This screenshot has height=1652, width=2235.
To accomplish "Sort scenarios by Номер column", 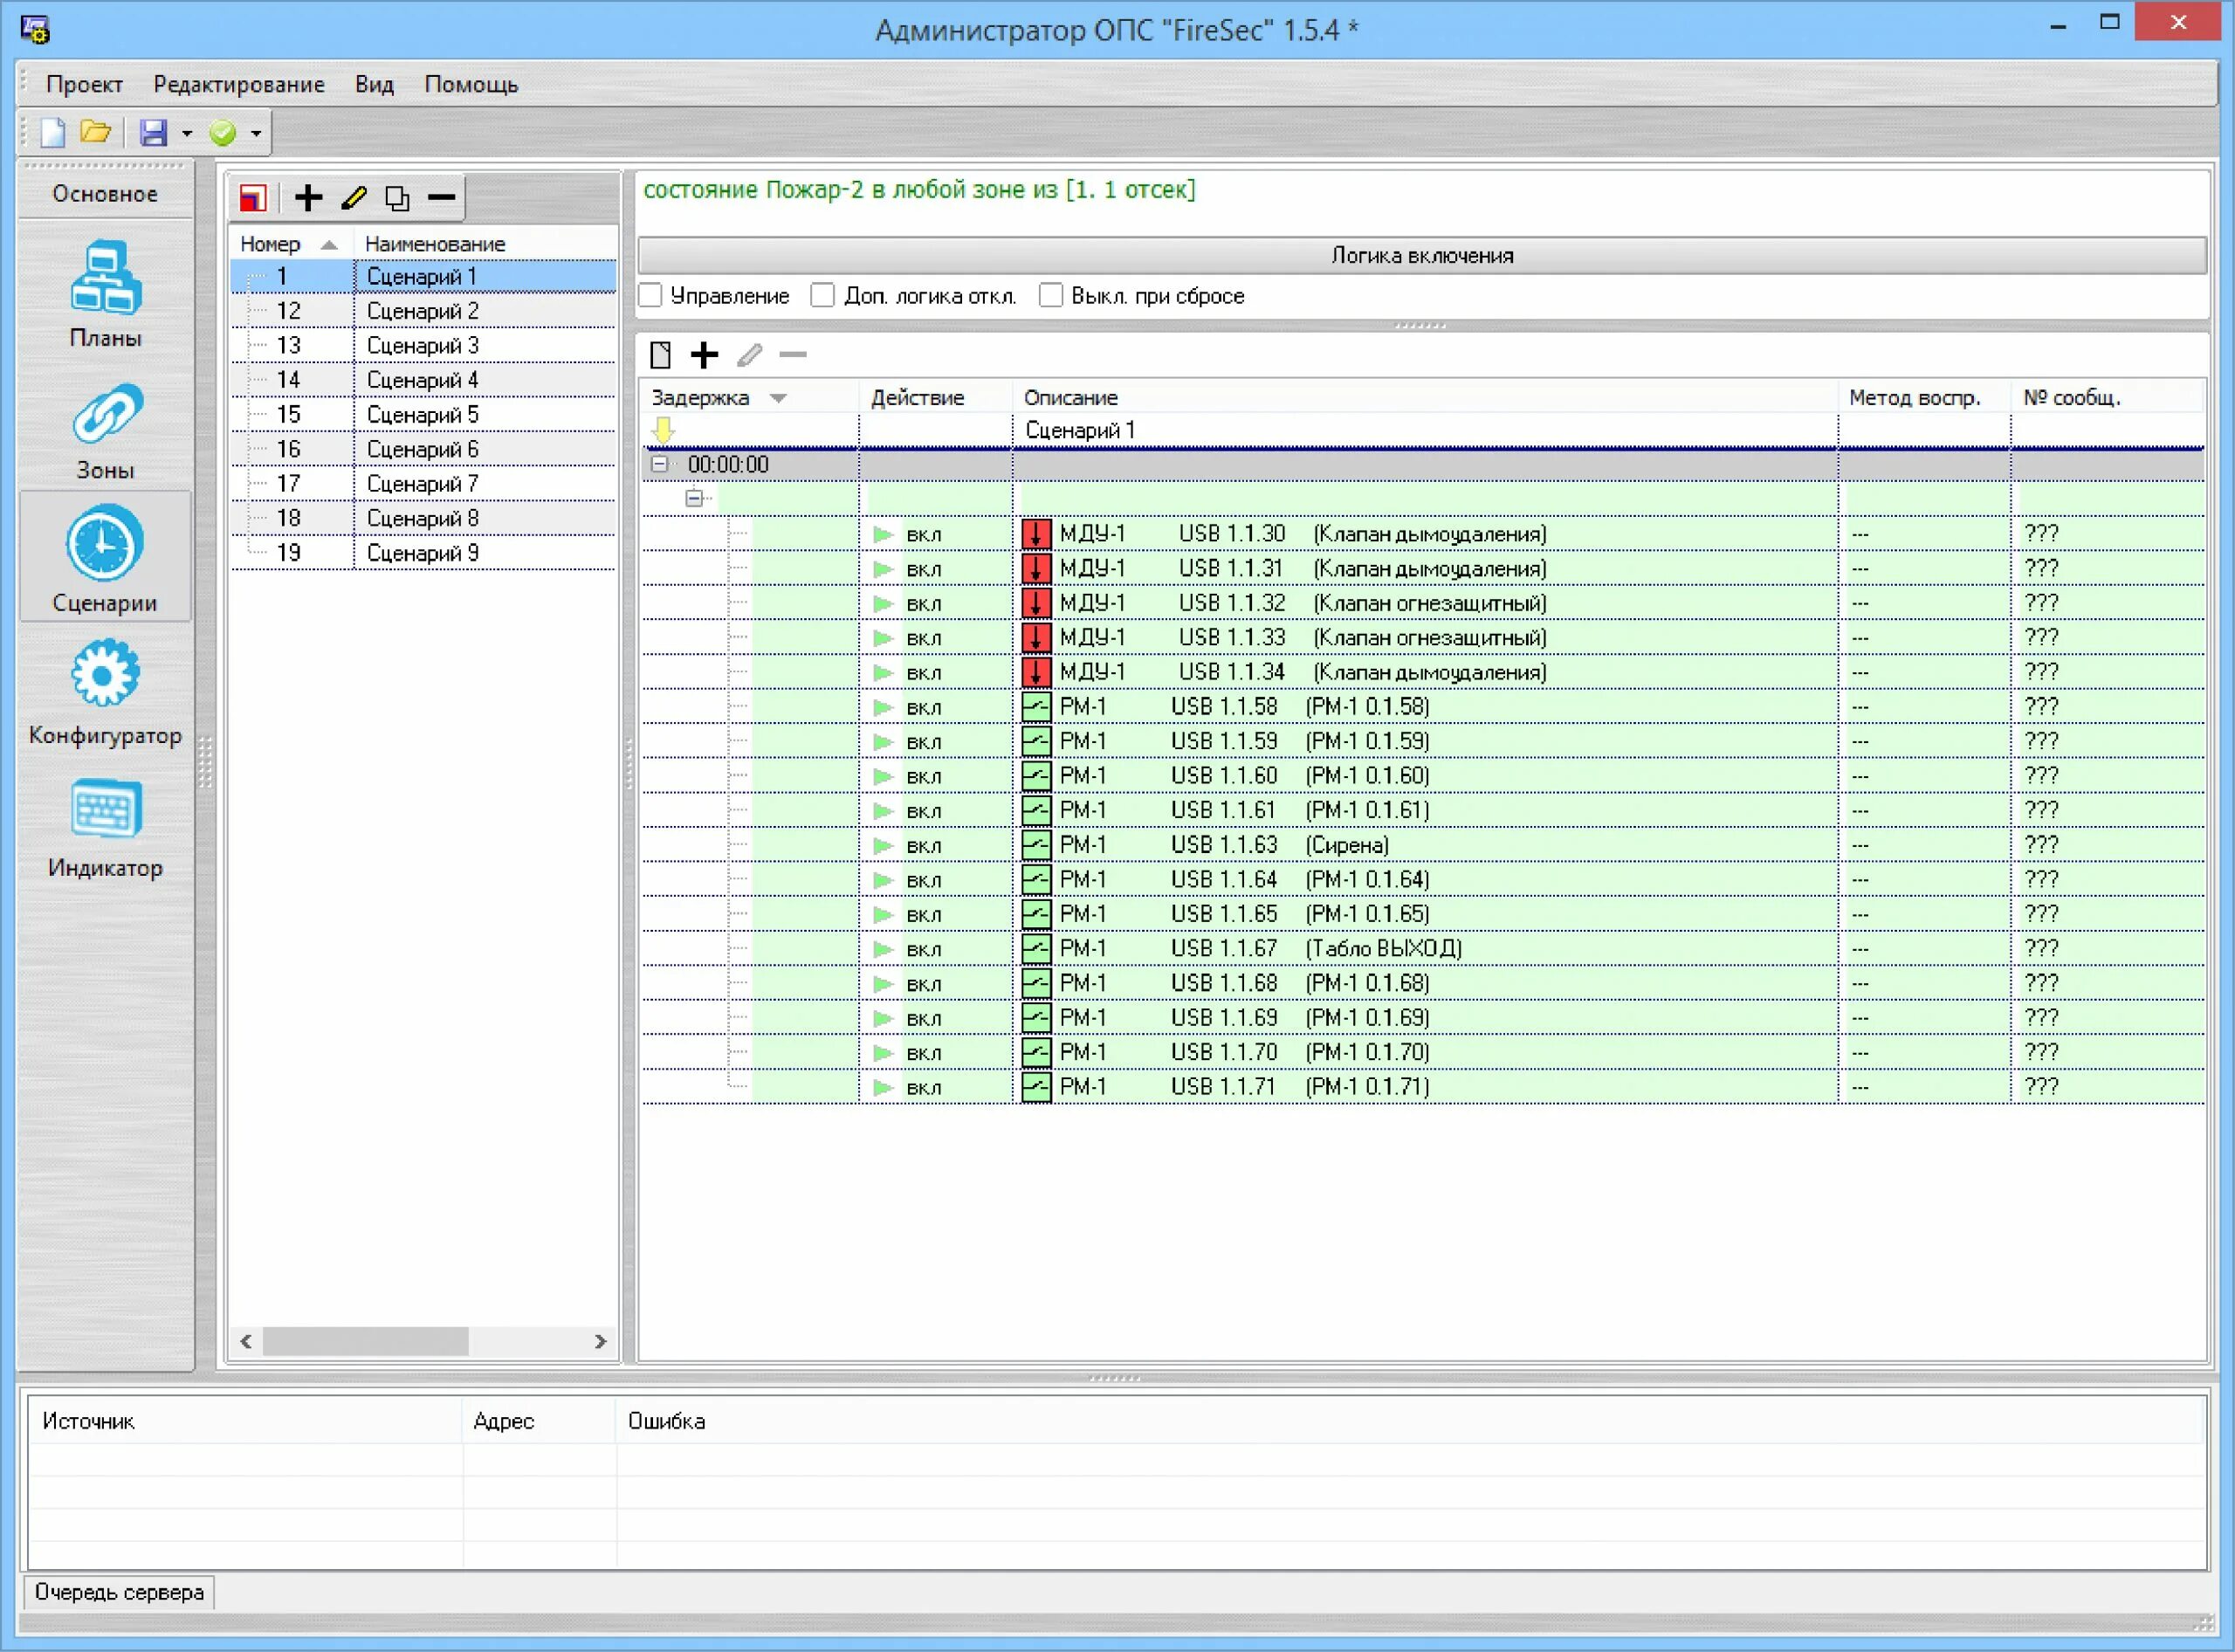I will (290, 244).
